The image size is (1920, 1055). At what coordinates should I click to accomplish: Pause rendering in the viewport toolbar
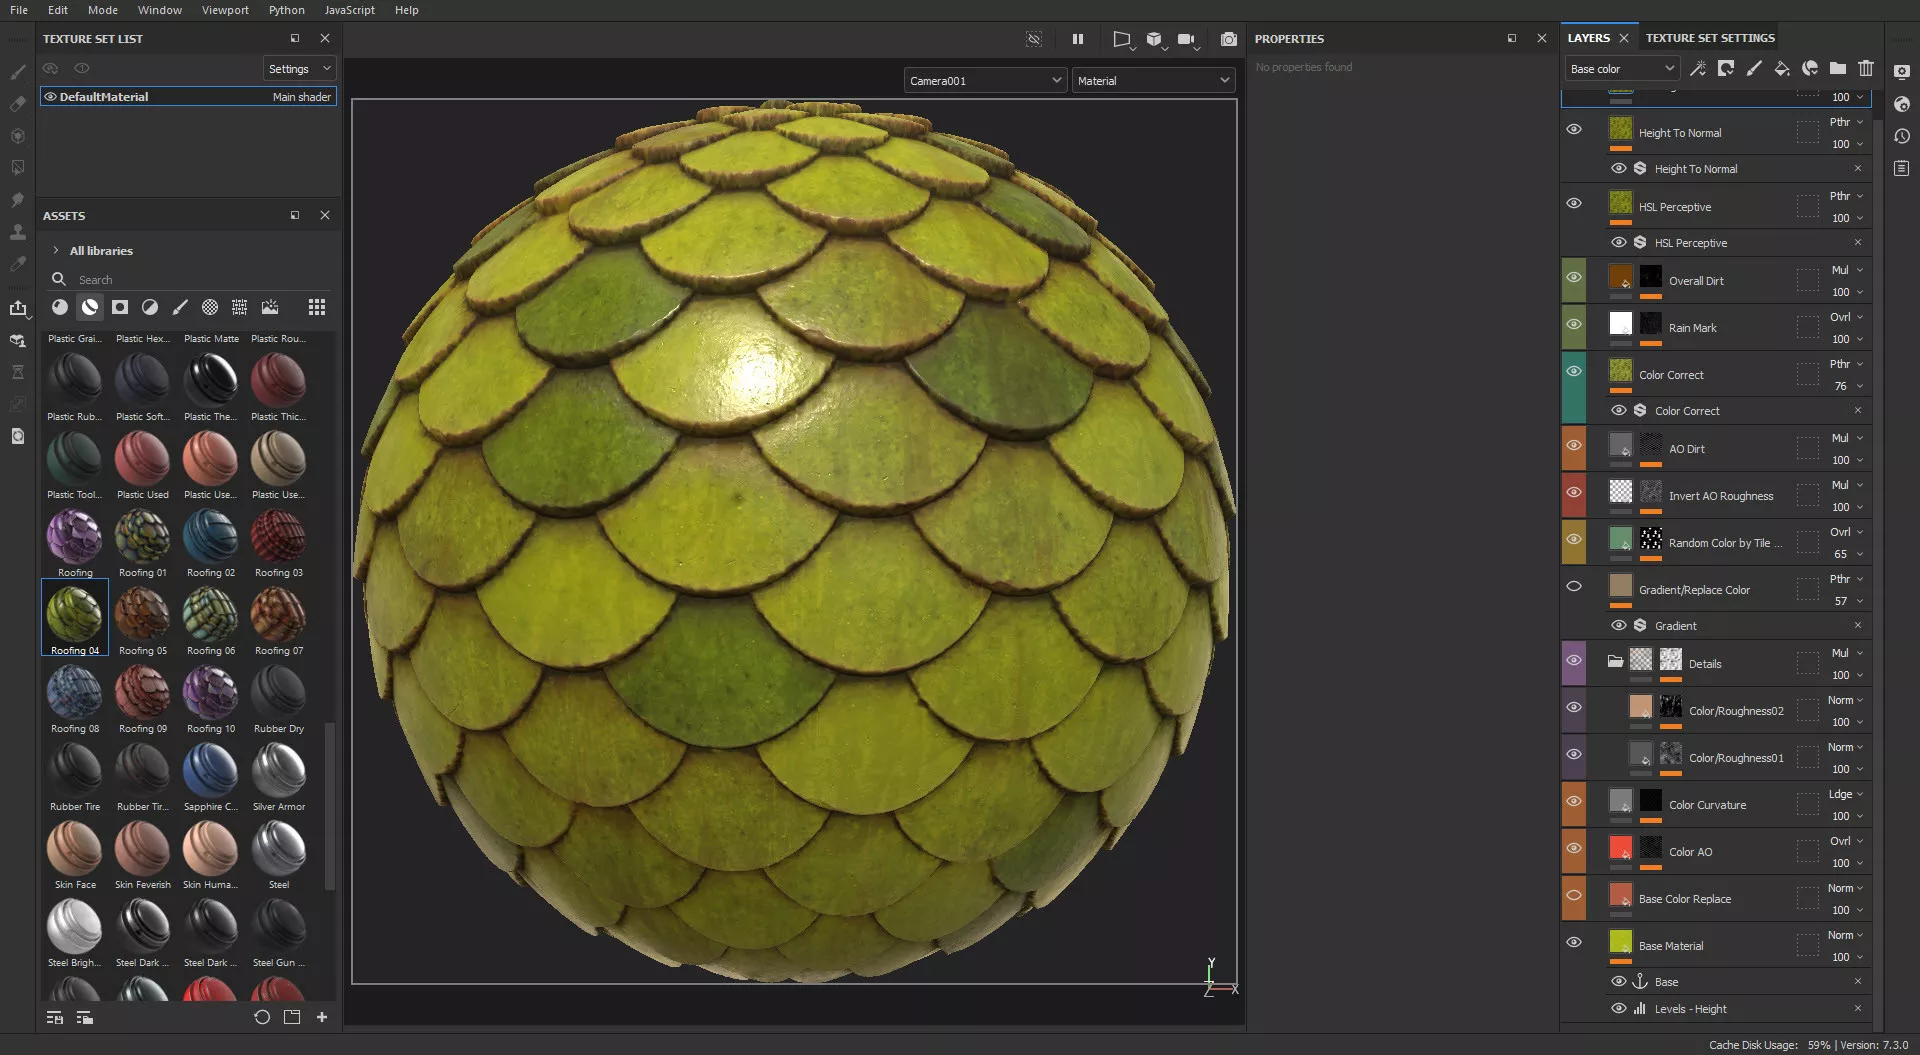(1077, 39)
